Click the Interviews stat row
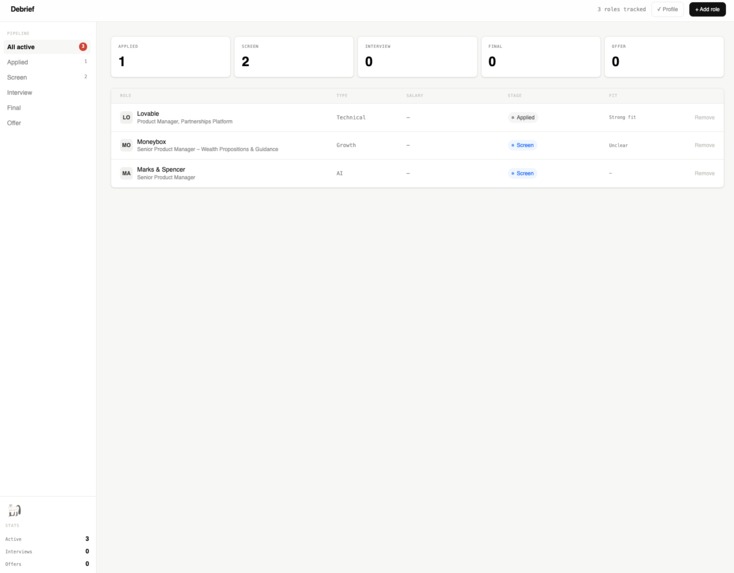 click(47, 551)
